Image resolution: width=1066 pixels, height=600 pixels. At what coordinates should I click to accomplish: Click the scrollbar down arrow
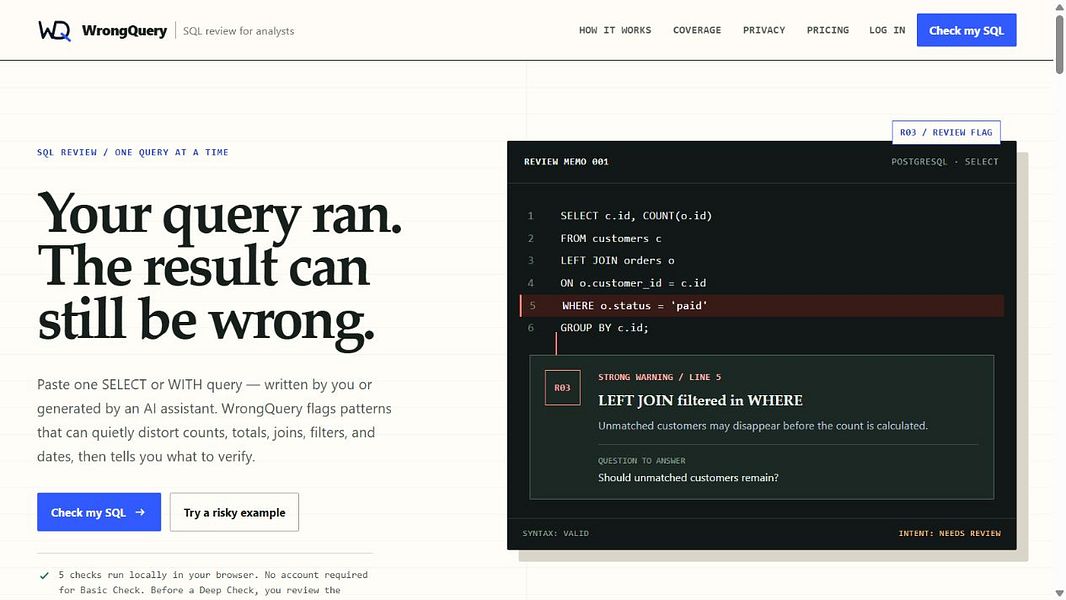coord(1059,593)
